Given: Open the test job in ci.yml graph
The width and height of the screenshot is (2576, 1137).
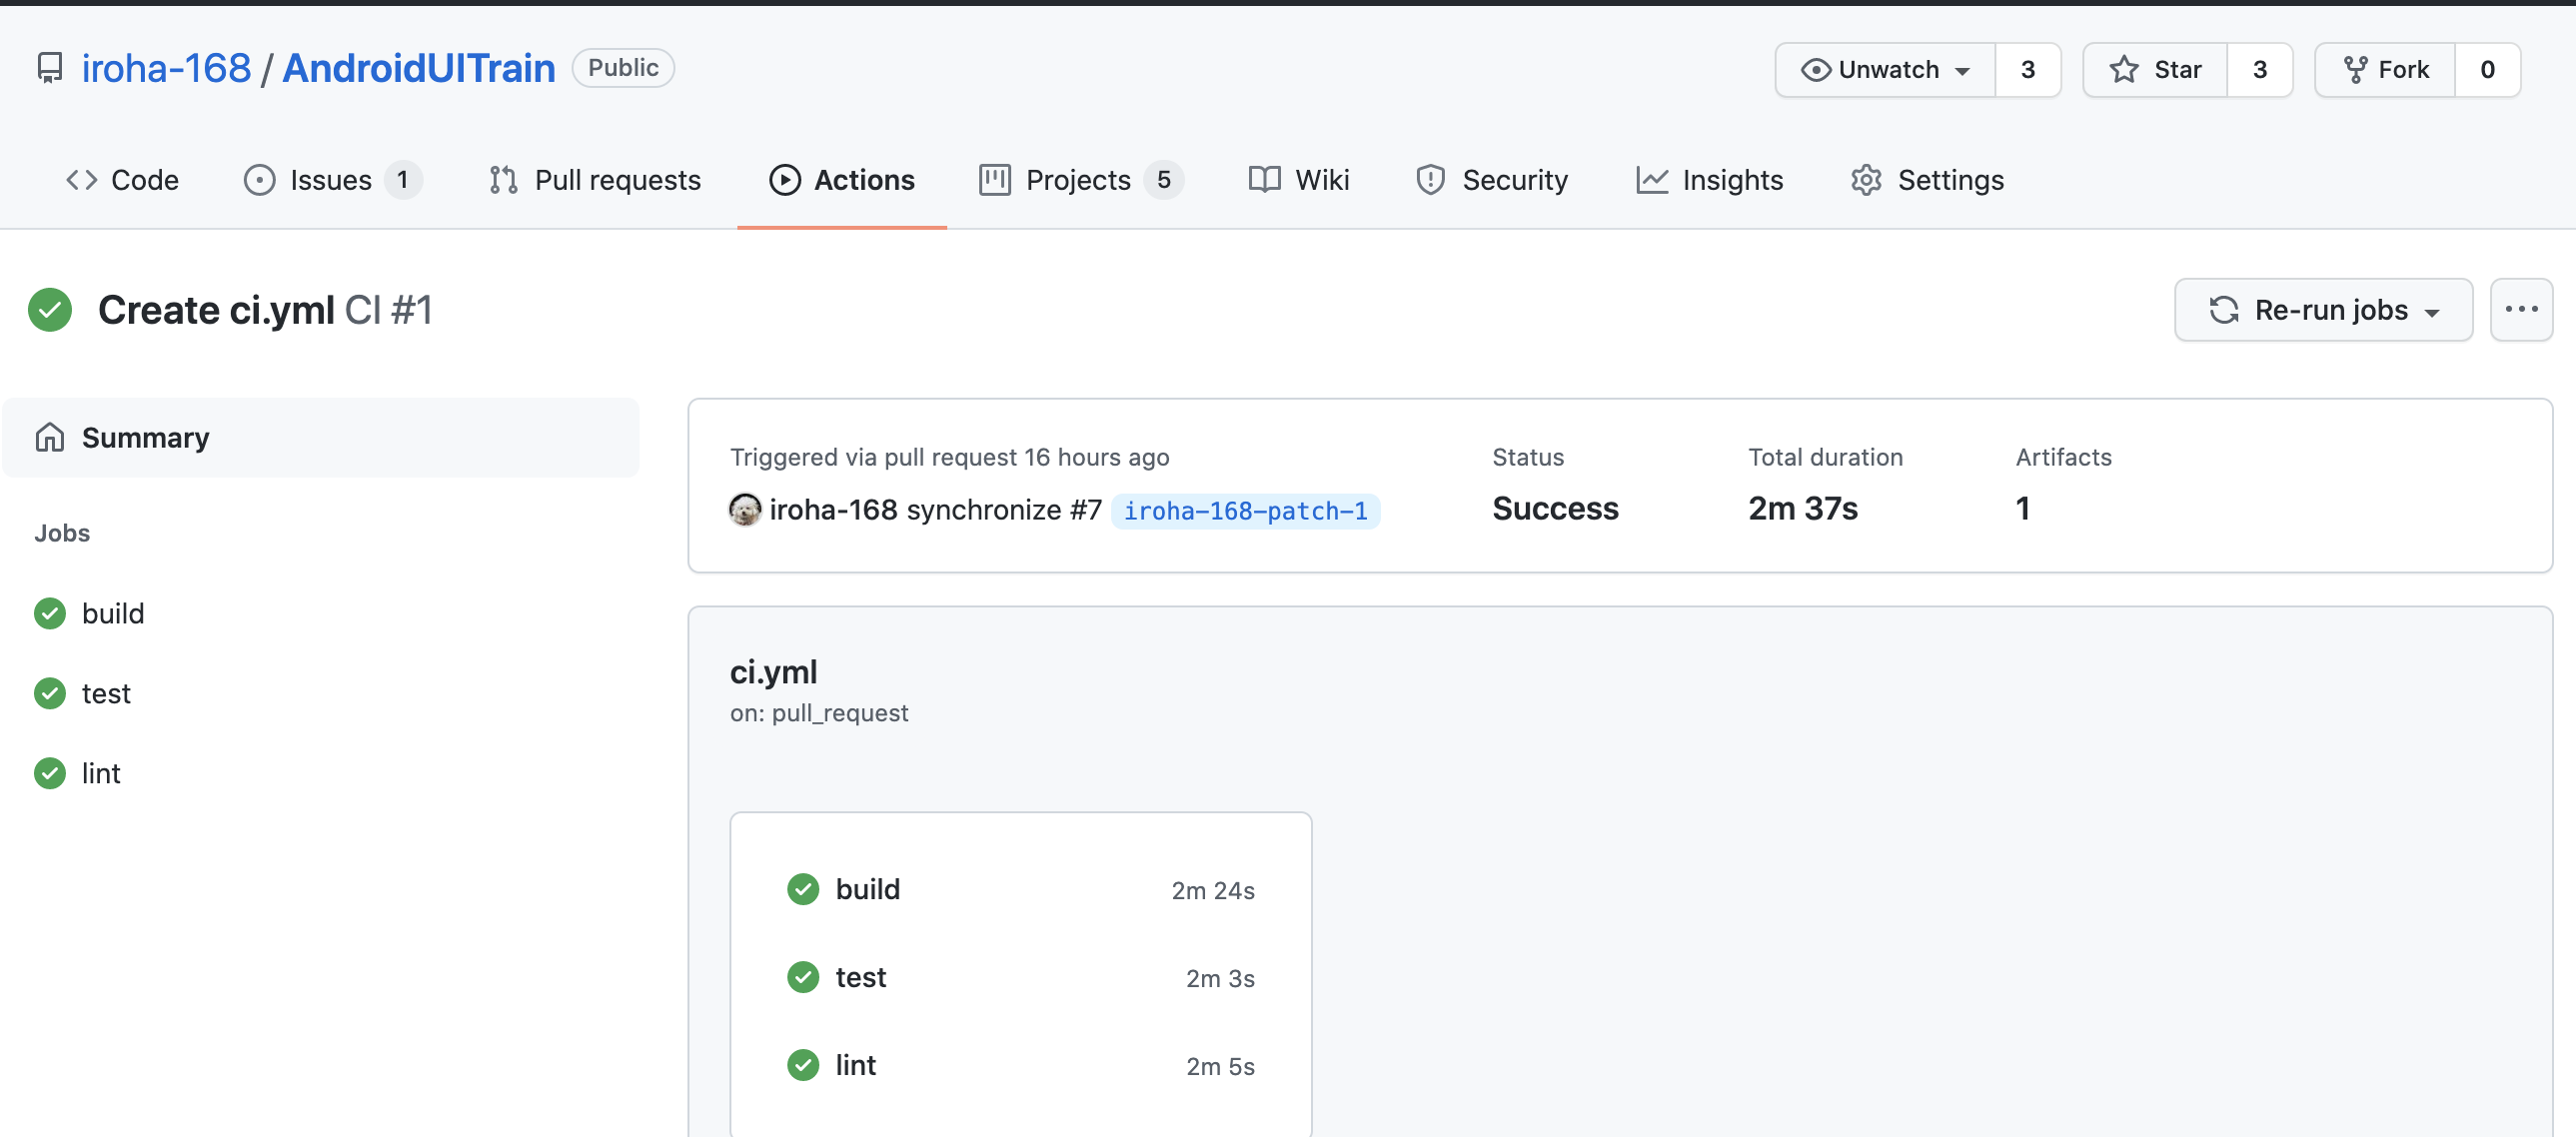Looking at the screenshot, I should click(860, 977).
